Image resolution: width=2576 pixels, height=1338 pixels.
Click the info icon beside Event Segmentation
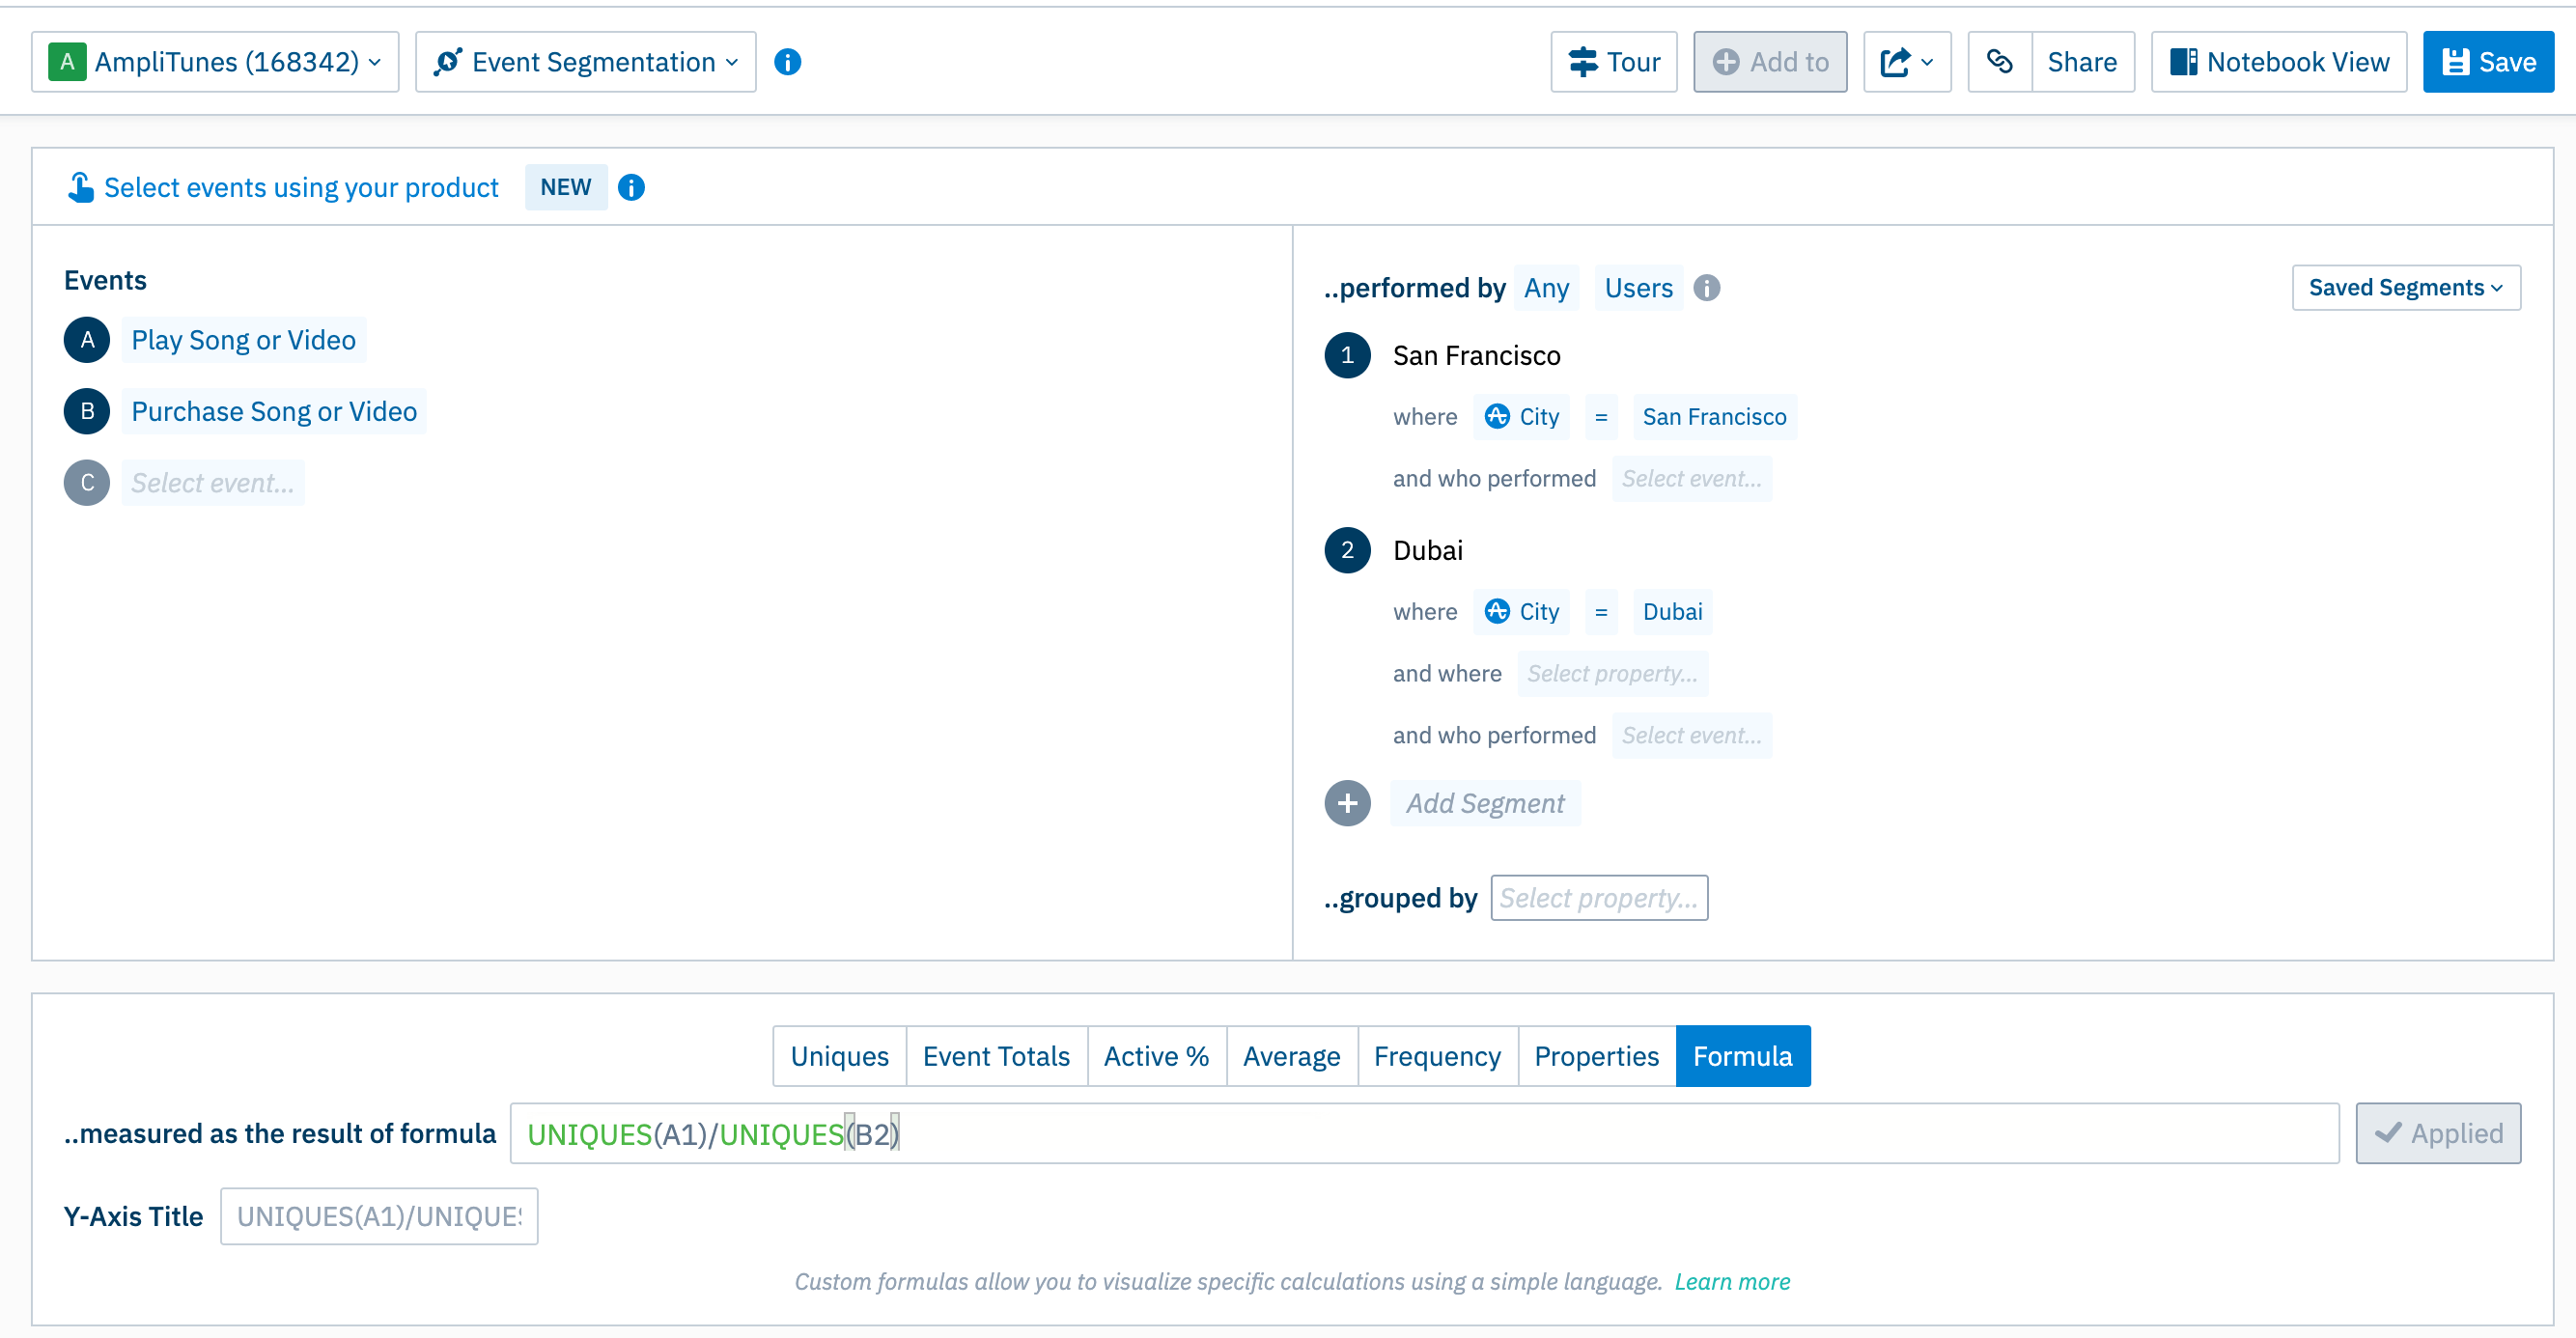point(788,62)
